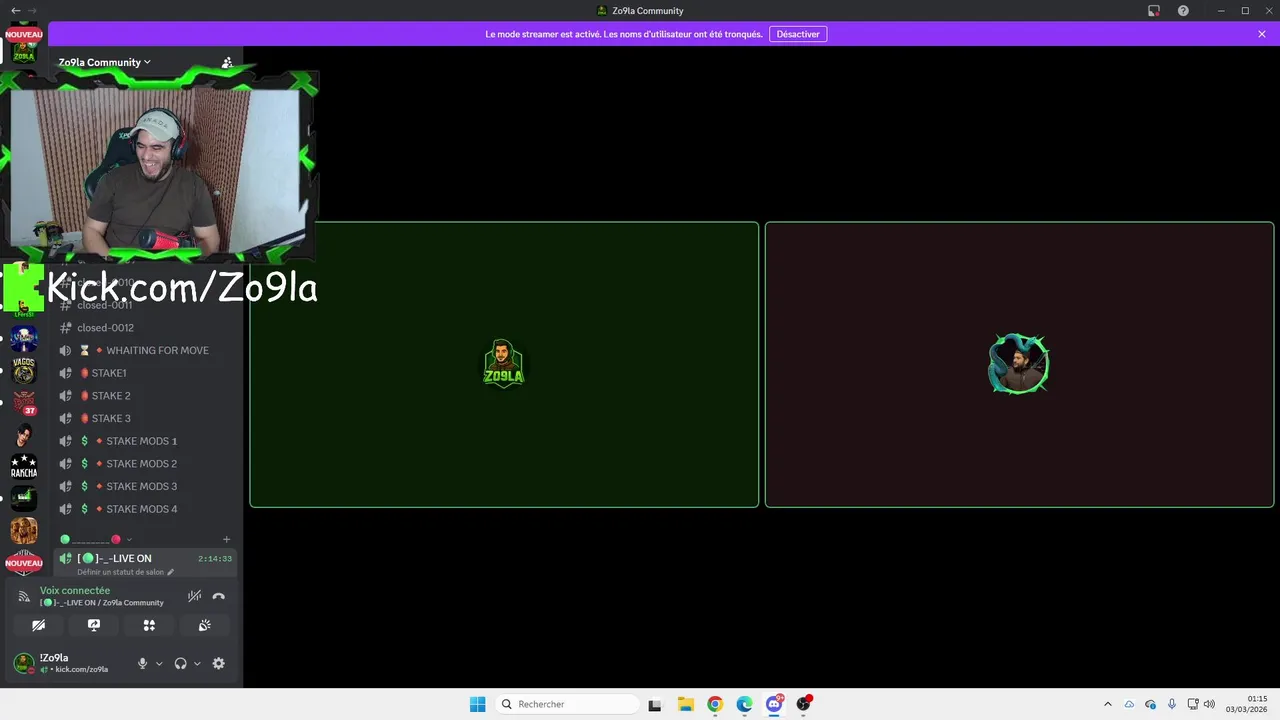
Task: Click the Discord taskbar icon
Action: click(x=774, y=704)
